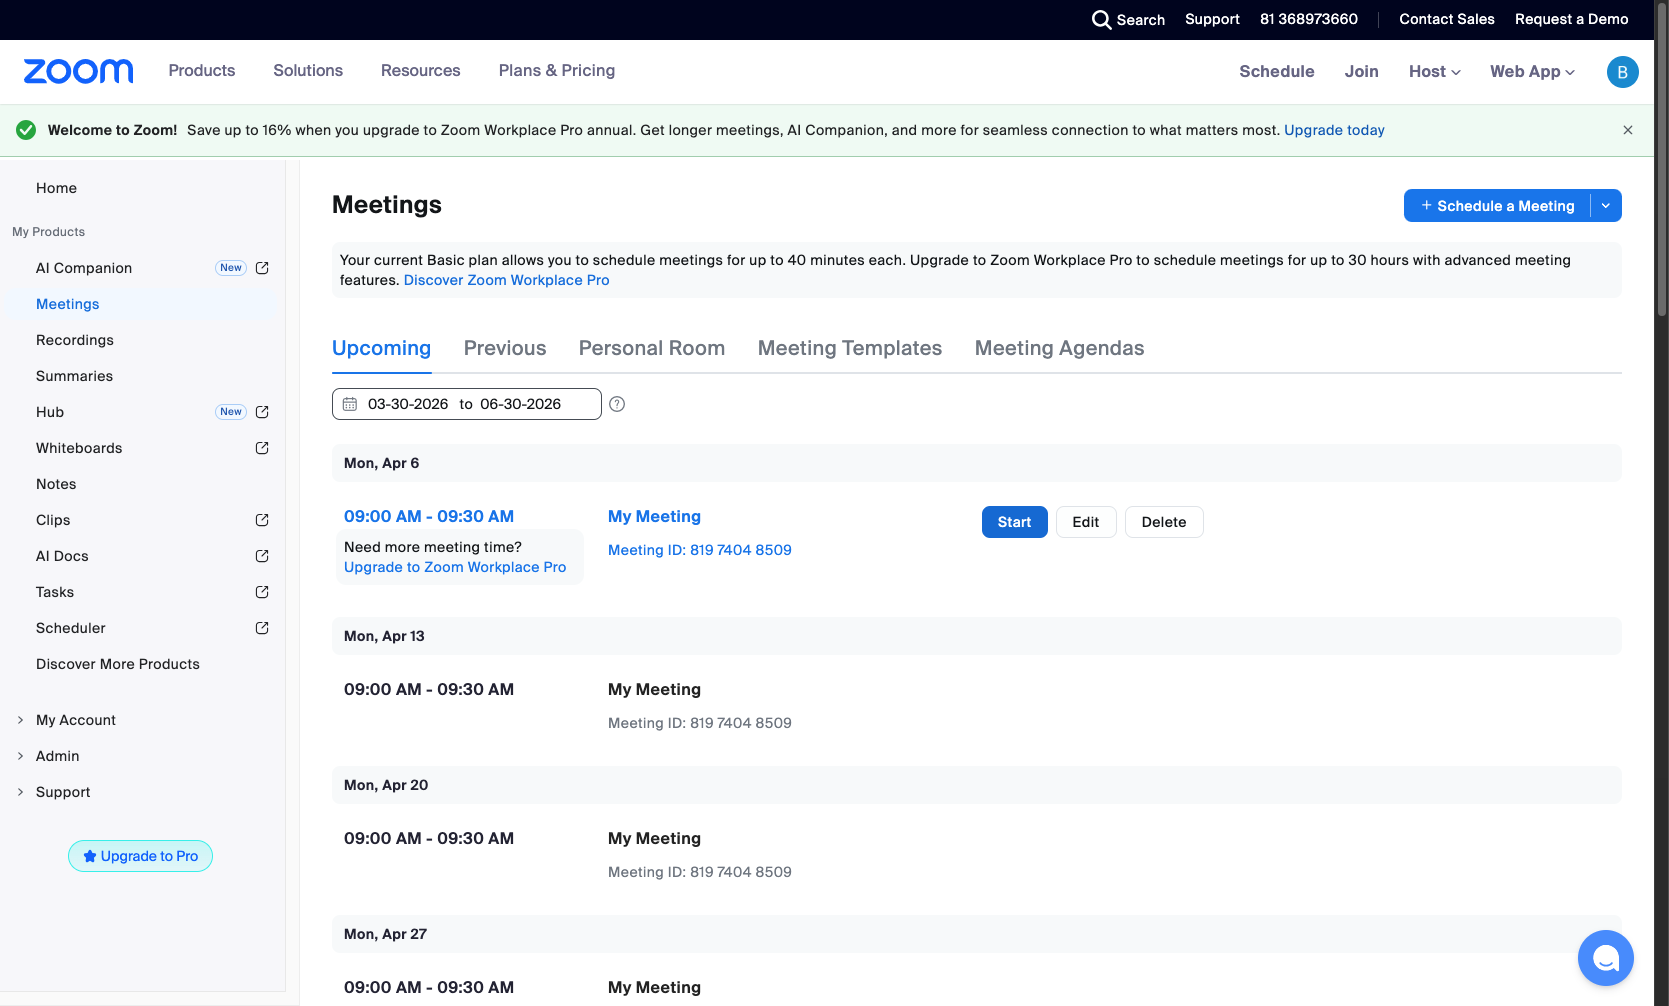Open My Meeting on Apr 6
Viewport: 1669px width, 1006px height.
654,517
